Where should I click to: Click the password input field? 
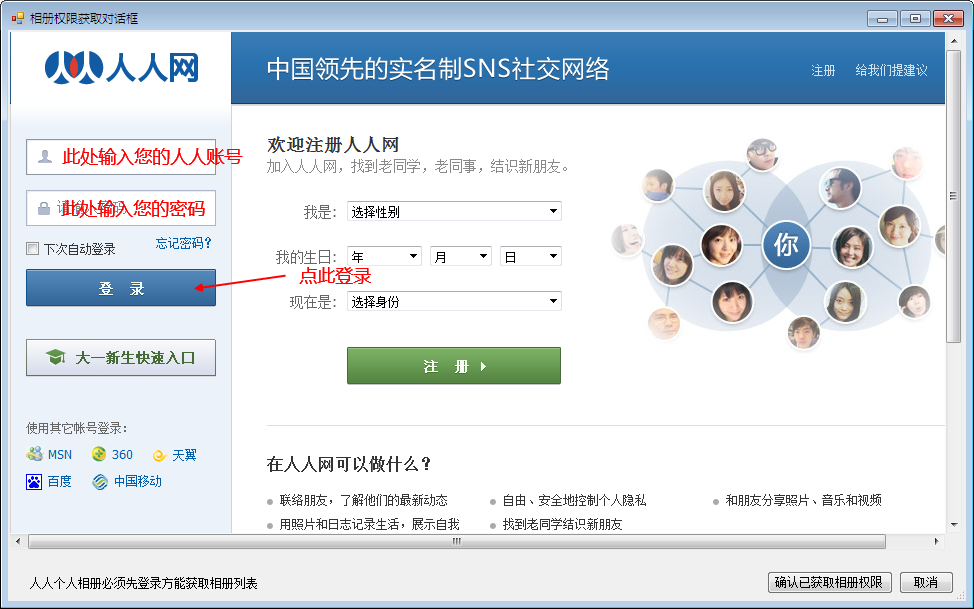pos(121,208)
